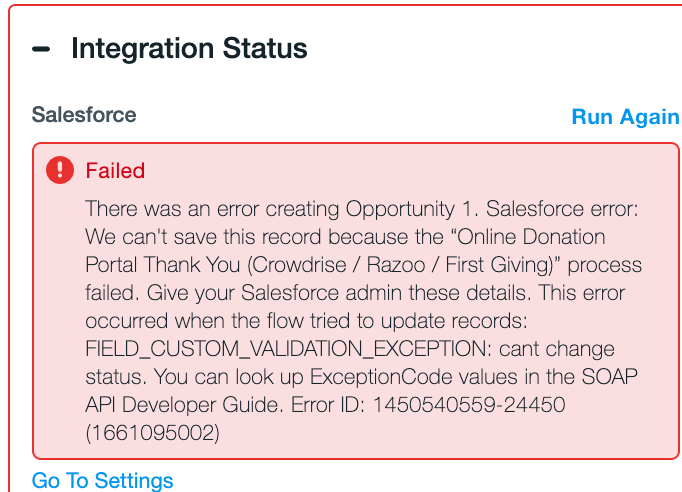Click the Integration Status heading
The height and width of the screenshot is (492, 682).
(189, 48)
